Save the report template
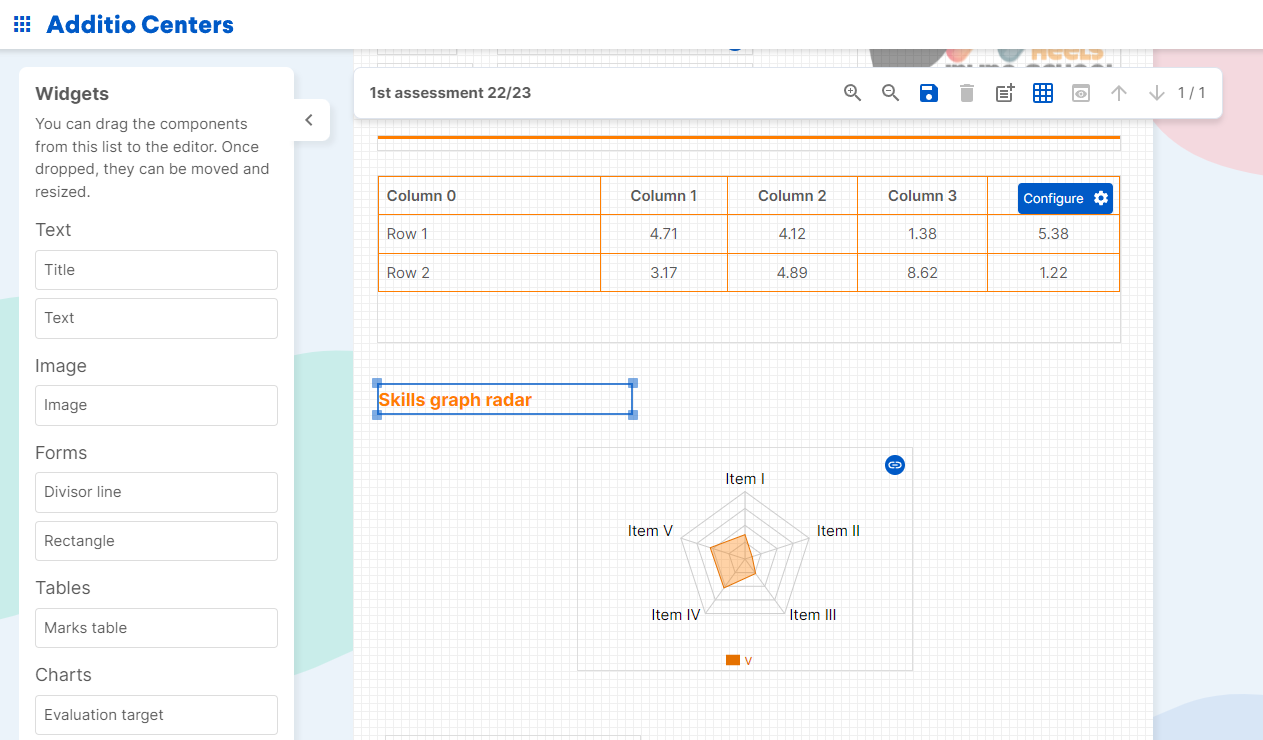The image size is (1263, 740). 928,93
